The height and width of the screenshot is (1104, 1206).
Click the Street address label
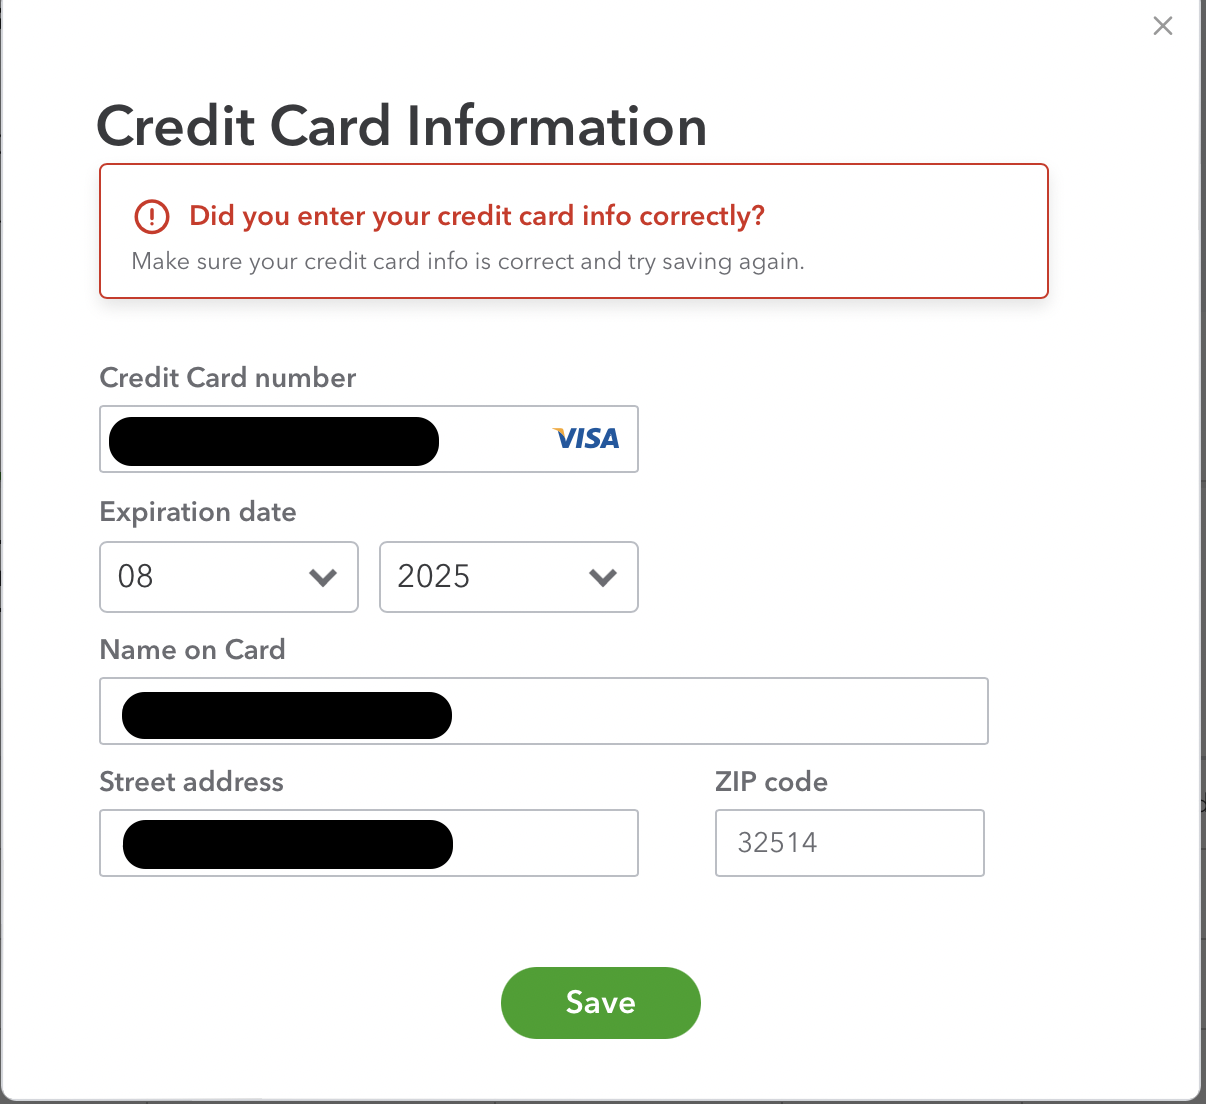click(x=191, y=782)
